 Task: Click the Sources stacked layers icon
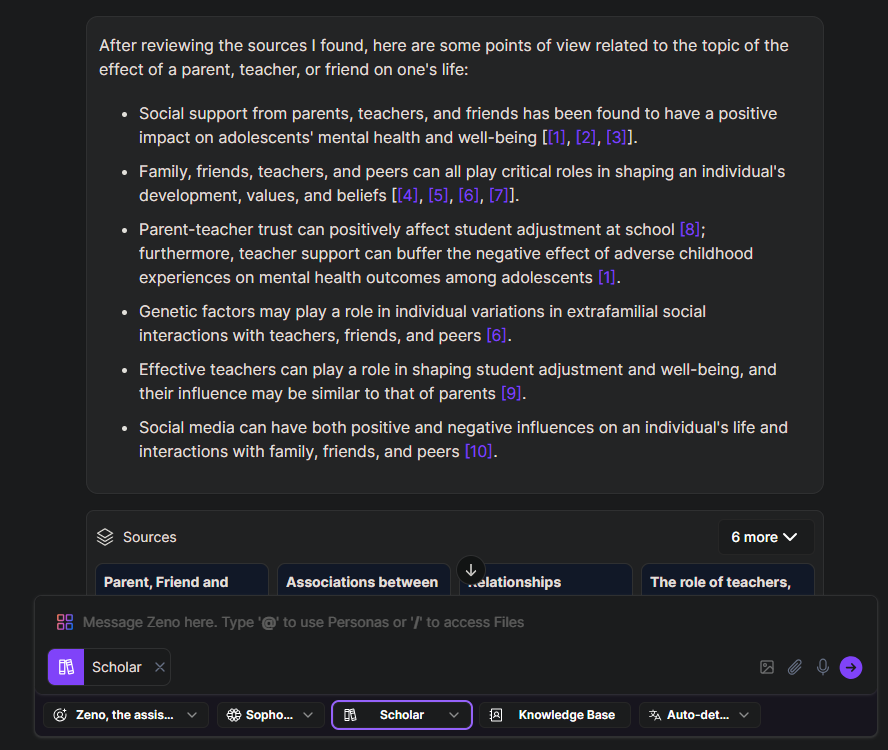105,537
